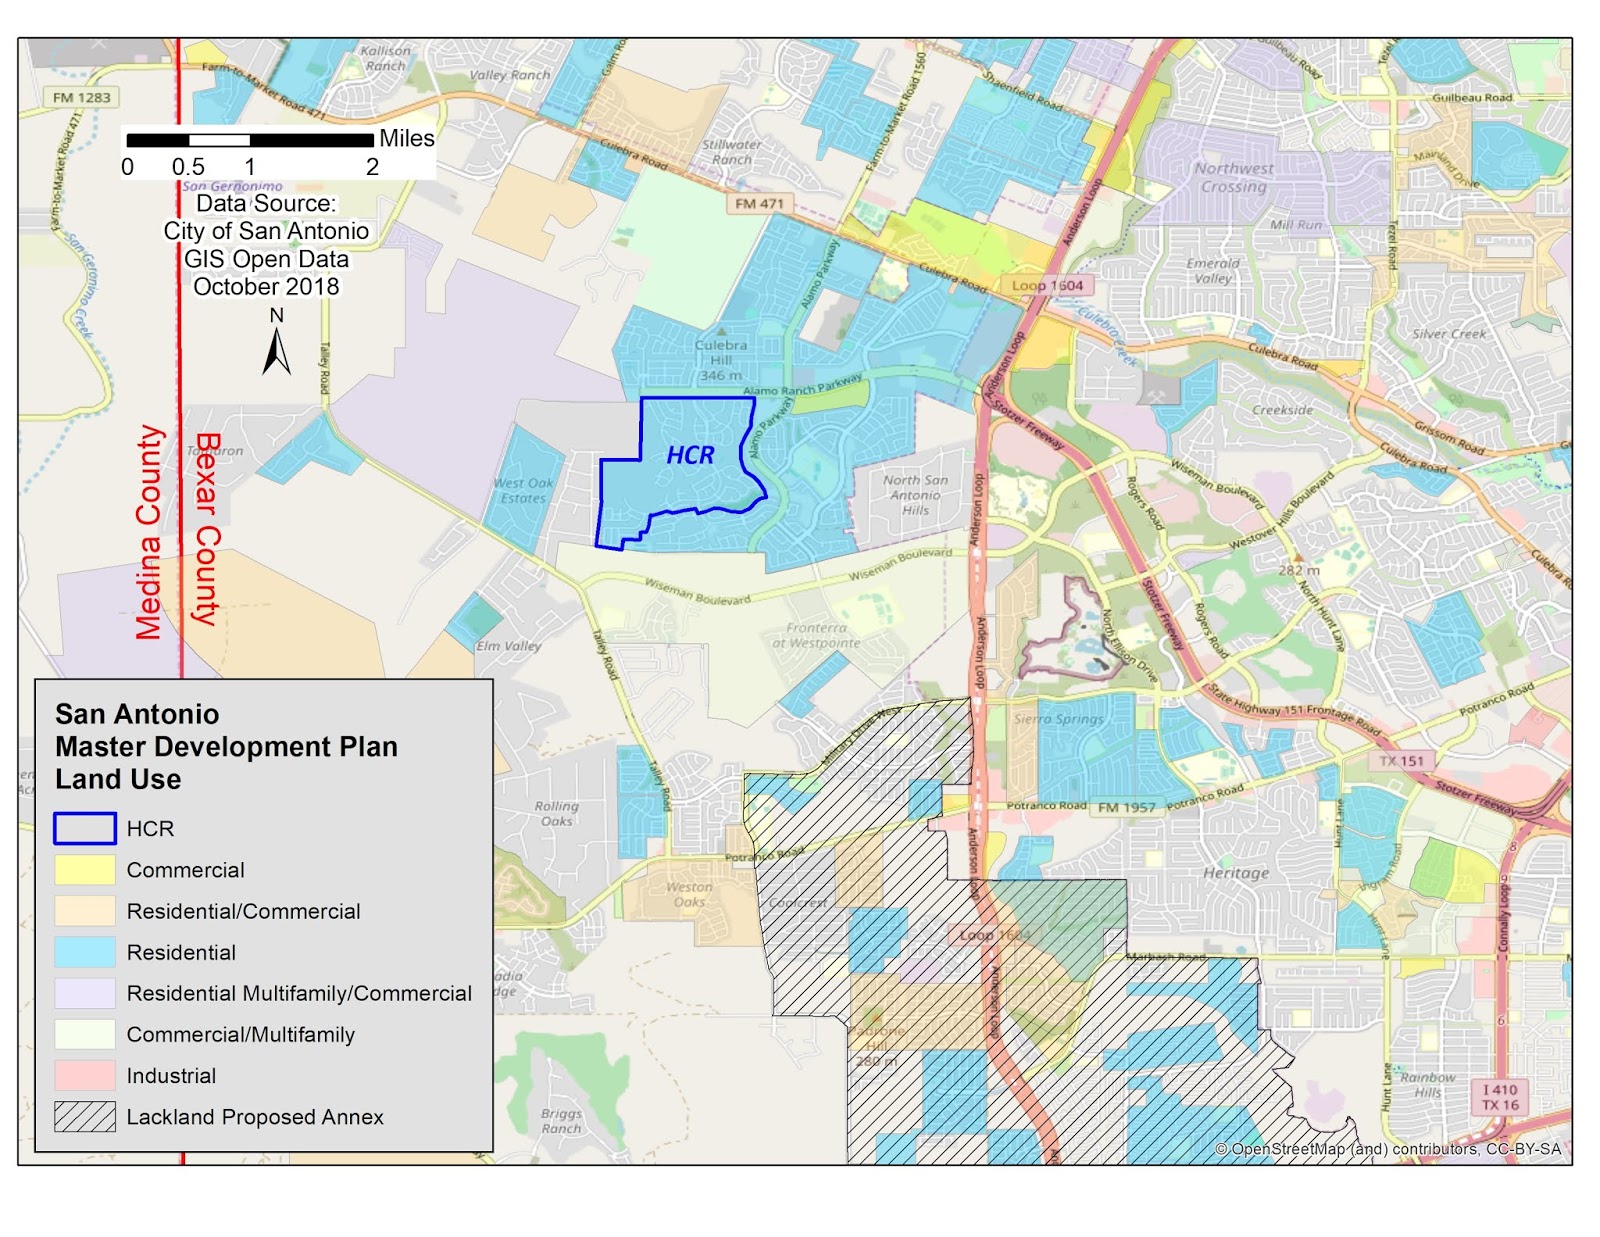This screenshot has height=1237, width=1600.
Task: Click the Northwest Crossing neighborhood label
Action: click(1234, 177)
